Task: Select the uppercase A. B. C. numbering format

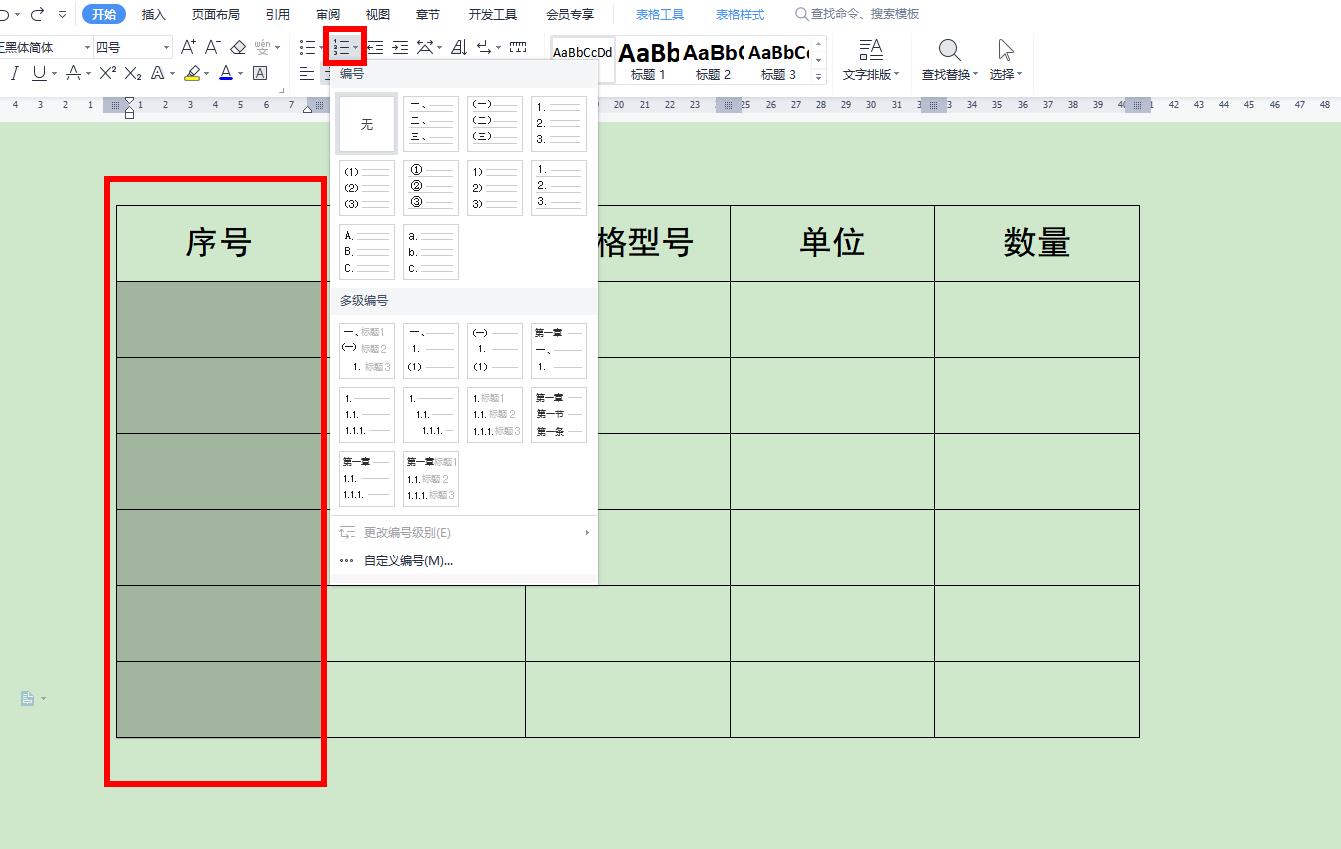Action: point(367,252)
